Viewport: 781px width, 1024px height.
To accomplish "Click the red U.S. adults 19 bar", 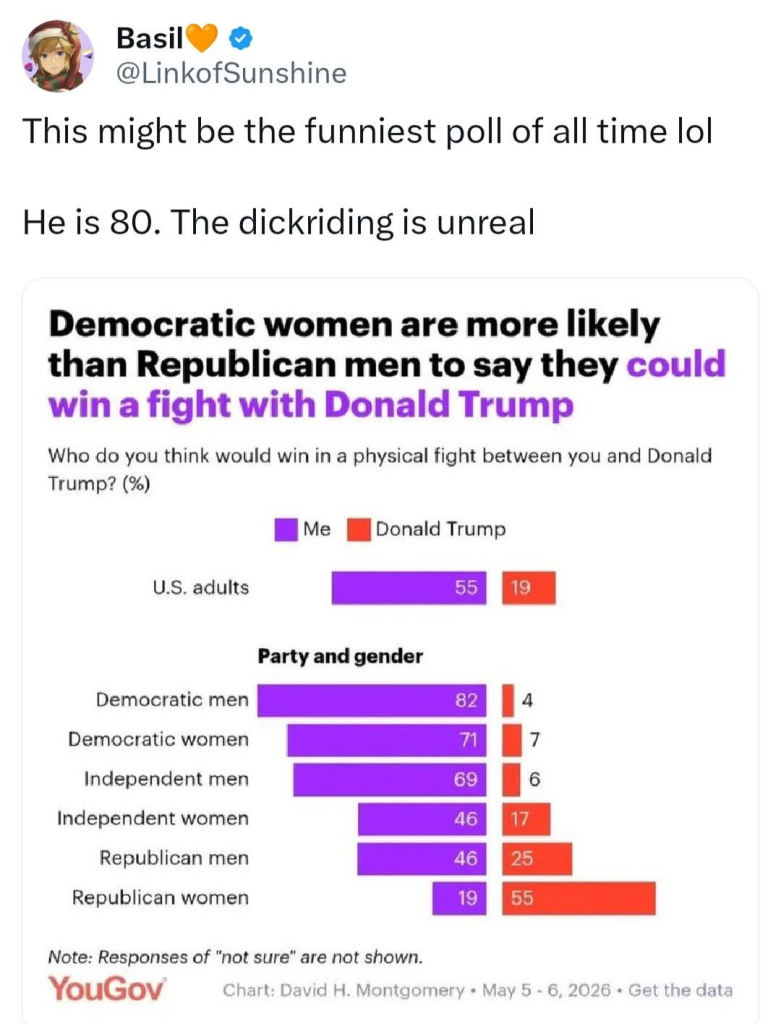I will (x=529, y=588).
